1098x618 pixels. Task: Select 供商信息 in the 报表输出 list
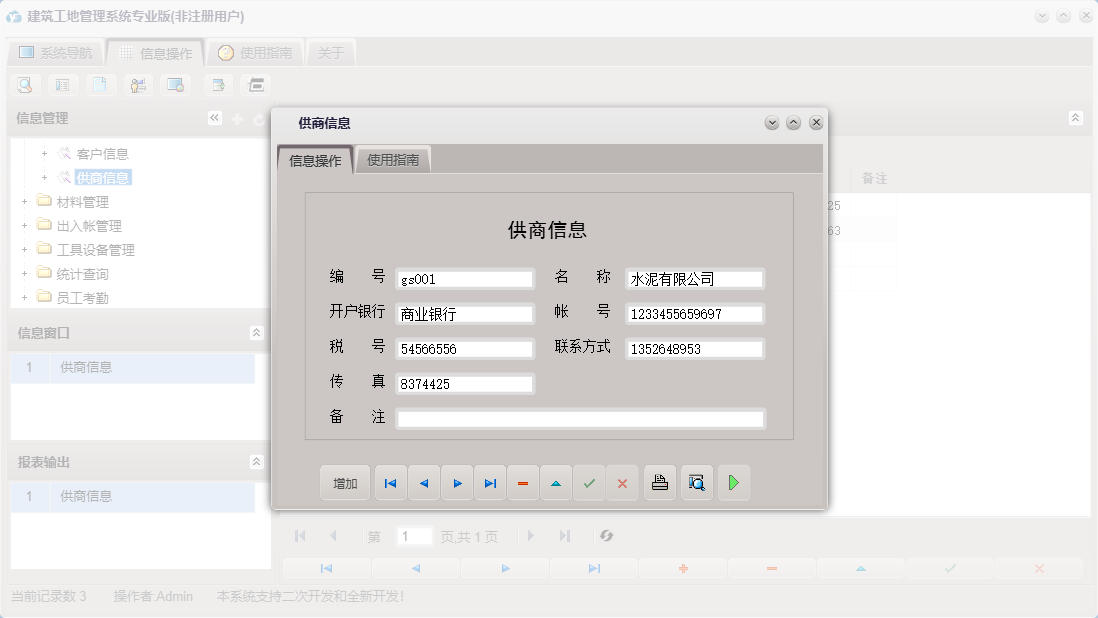85,496
